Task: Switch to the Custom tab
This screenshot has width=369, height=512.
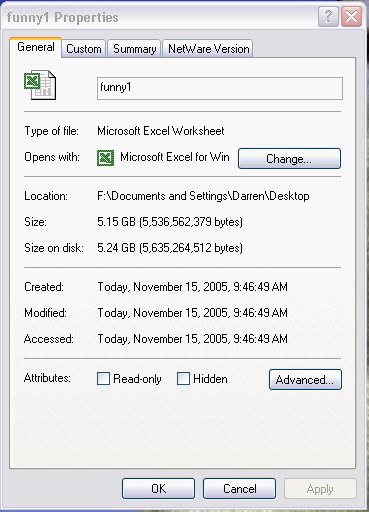Action: point(84,49)
